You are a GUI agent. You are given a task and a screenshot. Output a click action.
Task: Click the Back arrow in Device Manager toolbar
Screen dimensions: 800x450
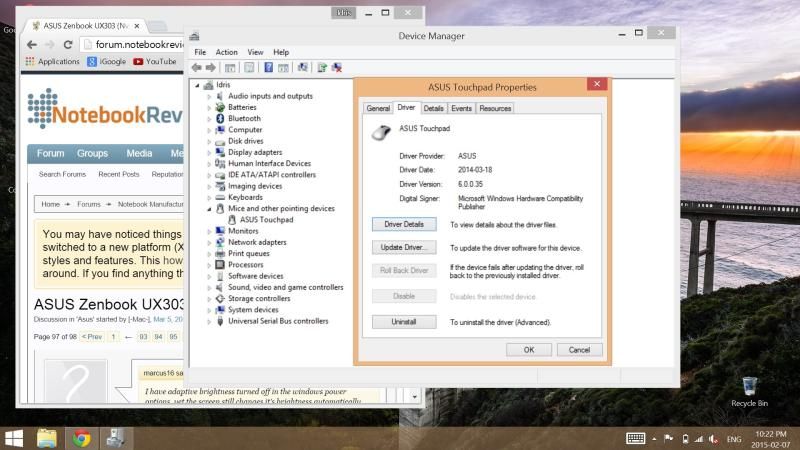pos(196,67)
